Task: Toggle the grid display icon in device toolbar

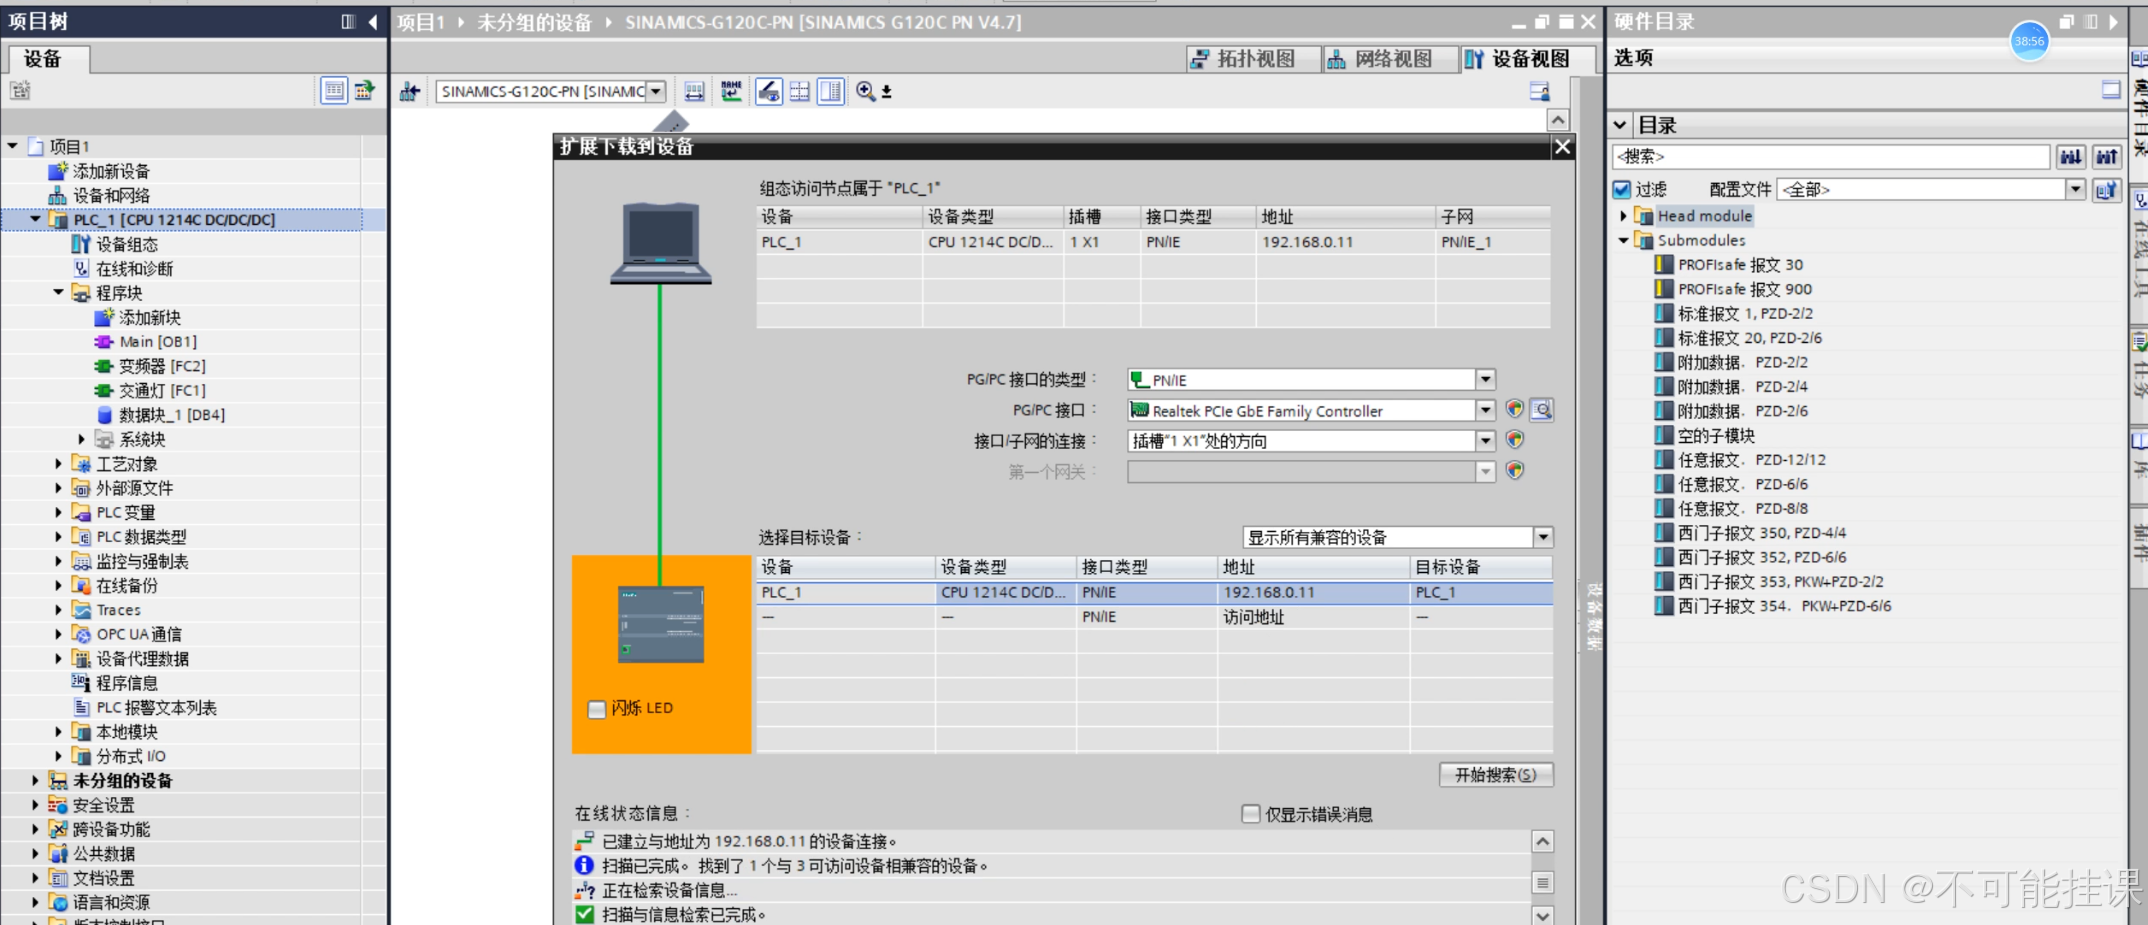Action: click(x=800, y=92)
